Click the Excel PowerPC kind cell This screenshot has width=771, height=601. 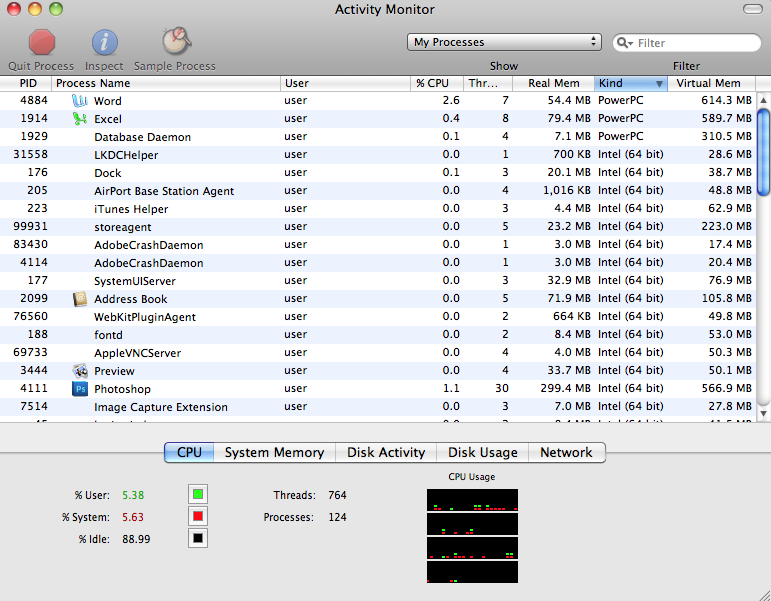point(621,119)
